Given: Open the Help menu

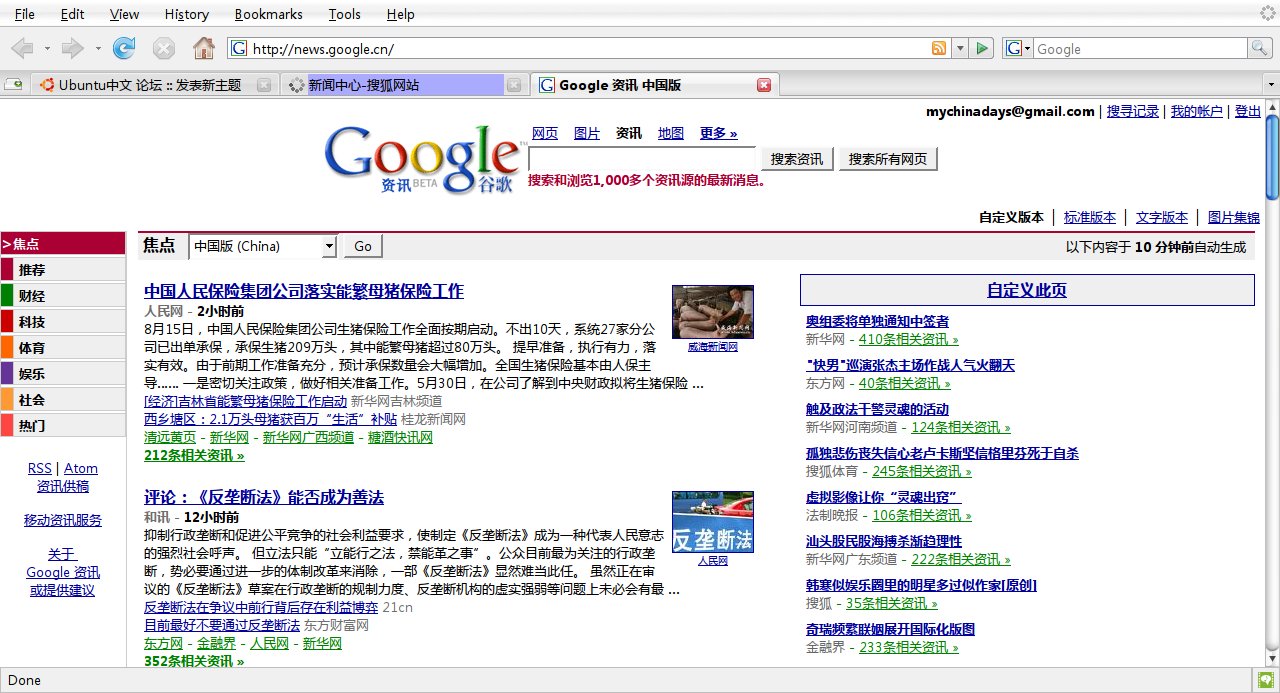Looking at the screenshot, I should 400,14.
